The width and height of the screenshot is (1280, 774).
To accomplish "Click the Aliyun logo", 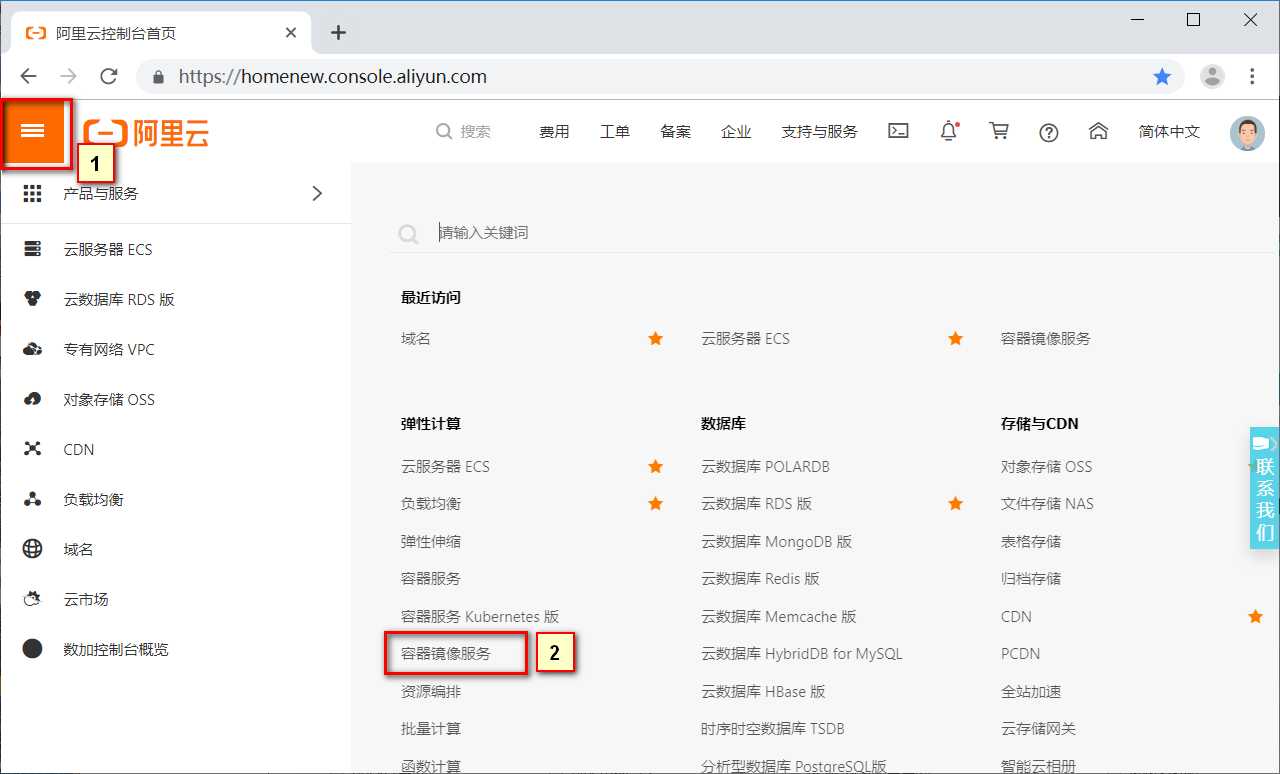I will tap(147, 132).
